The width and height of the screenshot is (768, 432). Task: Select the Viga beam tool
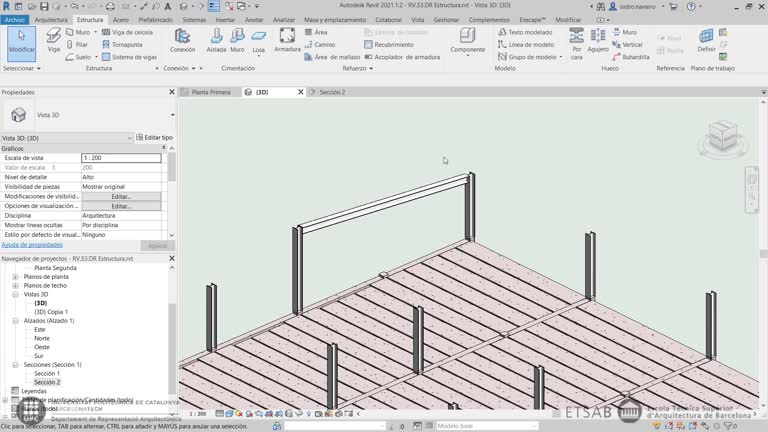(x=53, y=43)
